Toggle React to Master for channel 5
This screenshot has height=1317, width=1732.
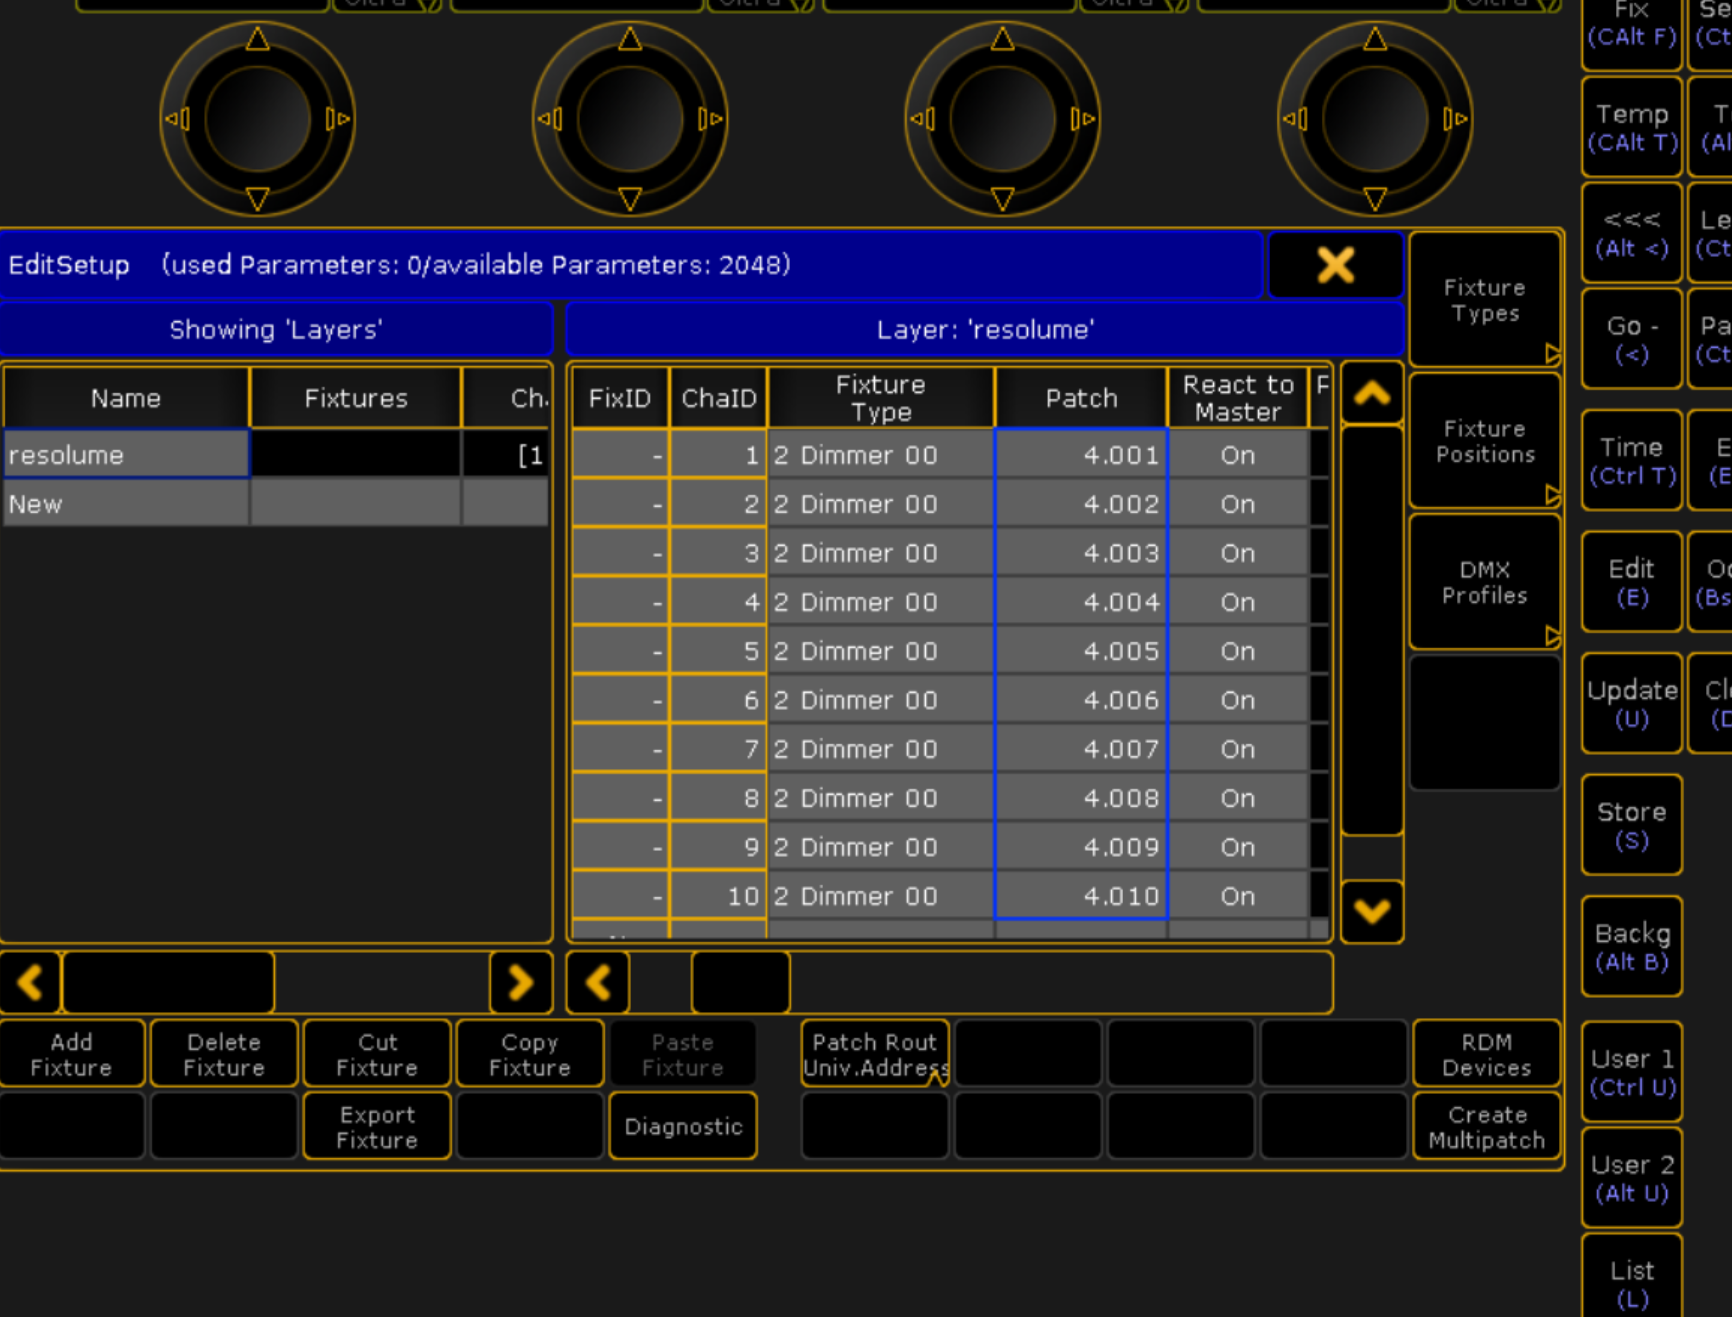point(1238,651)
